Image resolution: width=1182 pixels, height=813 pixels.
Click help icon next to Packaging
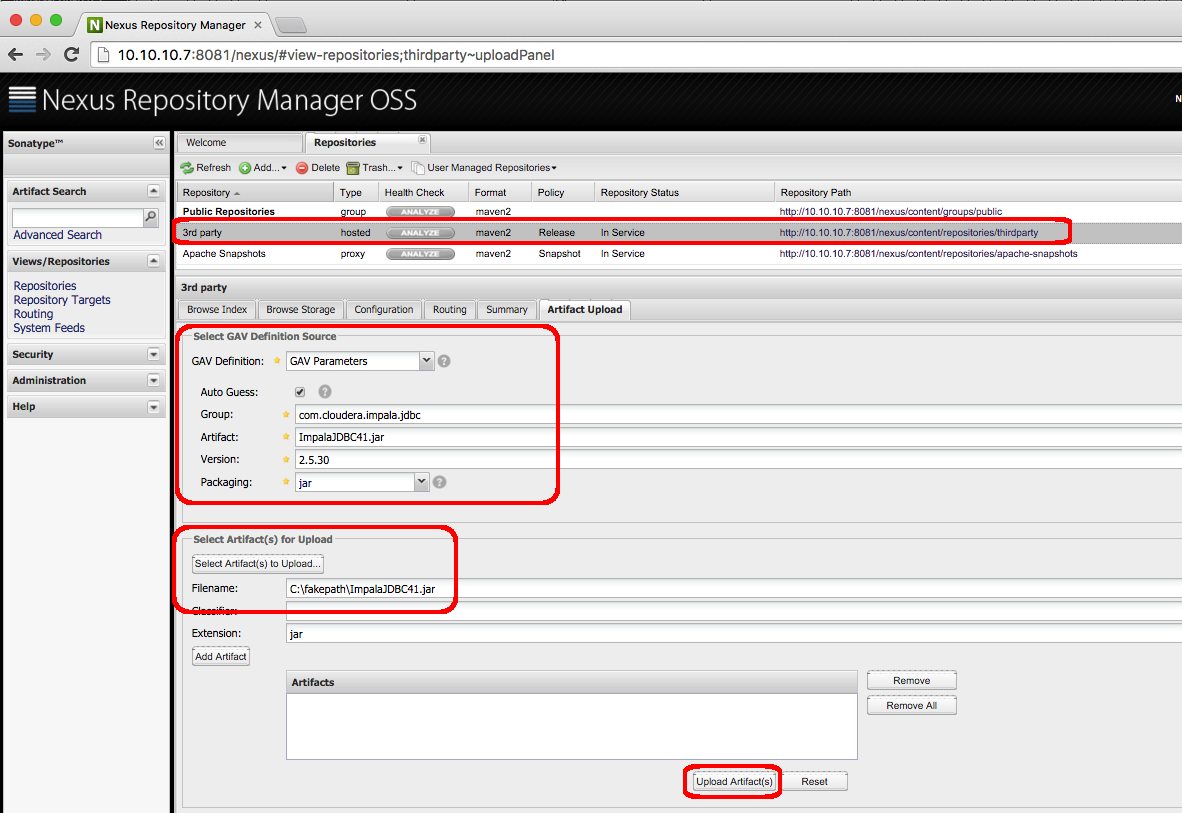click(x=439, y=482)
